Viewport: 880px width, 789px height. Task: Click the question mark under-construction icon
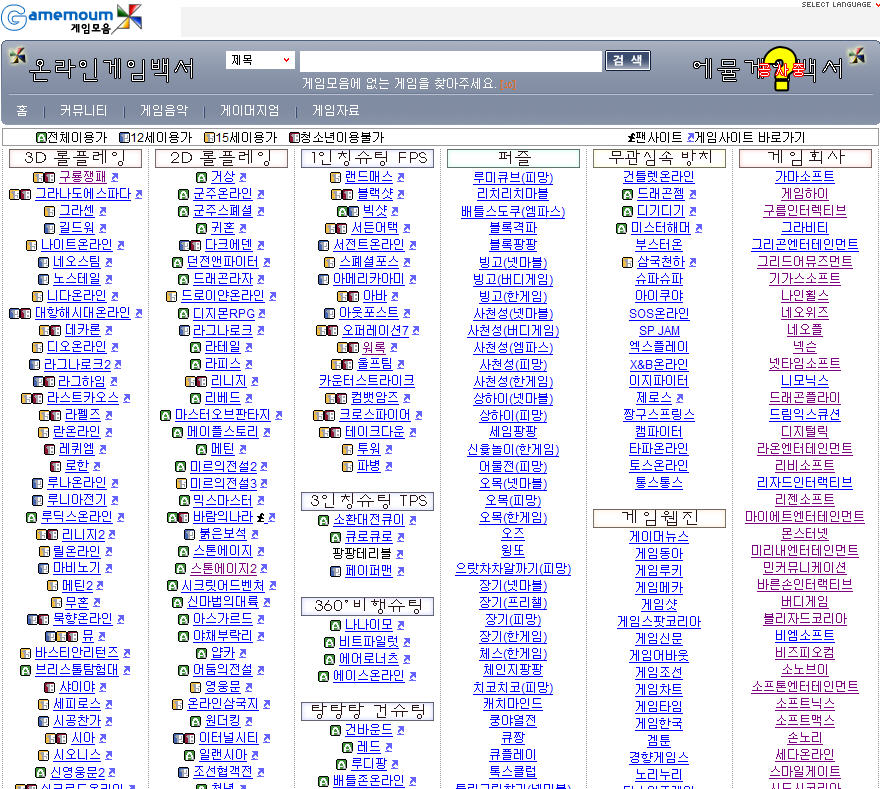tap(781, 68)
